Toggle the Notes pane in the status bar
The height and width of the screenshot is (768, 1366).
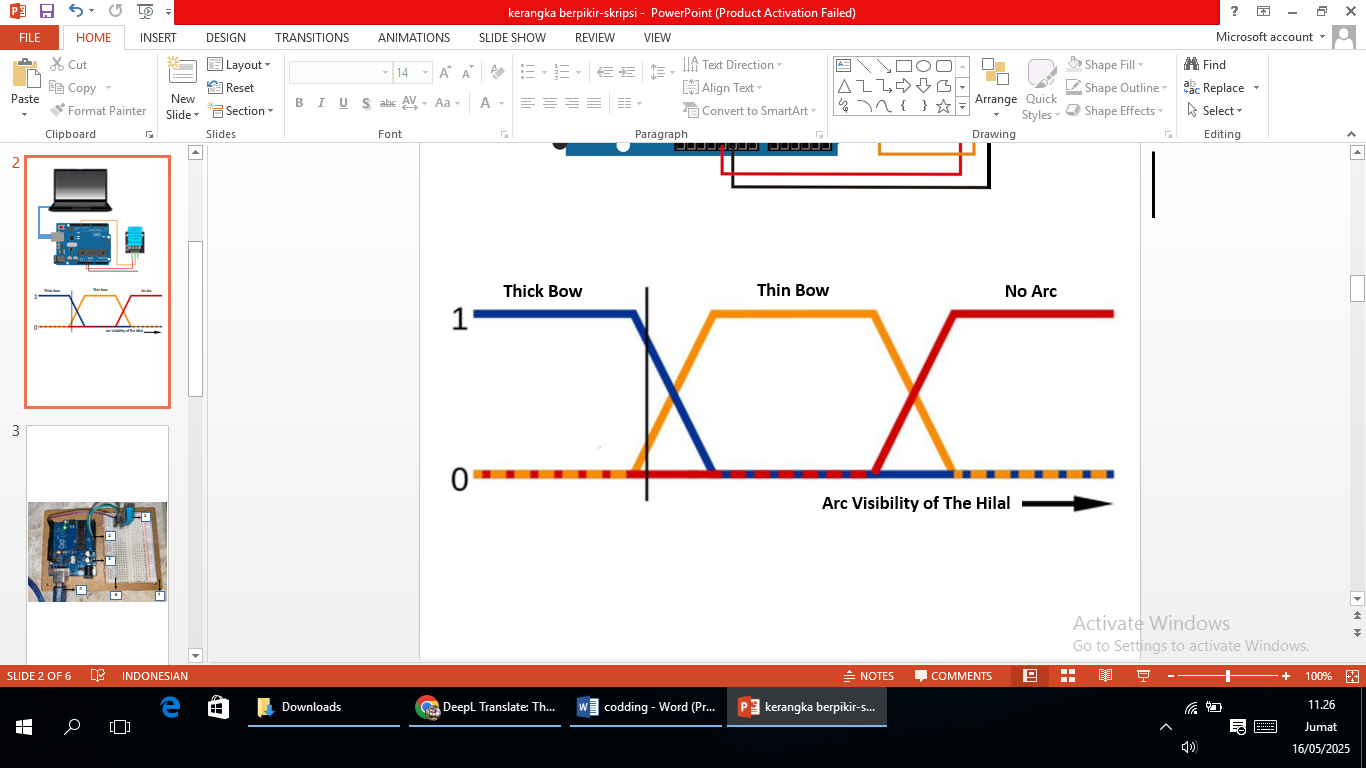point(868,676)
